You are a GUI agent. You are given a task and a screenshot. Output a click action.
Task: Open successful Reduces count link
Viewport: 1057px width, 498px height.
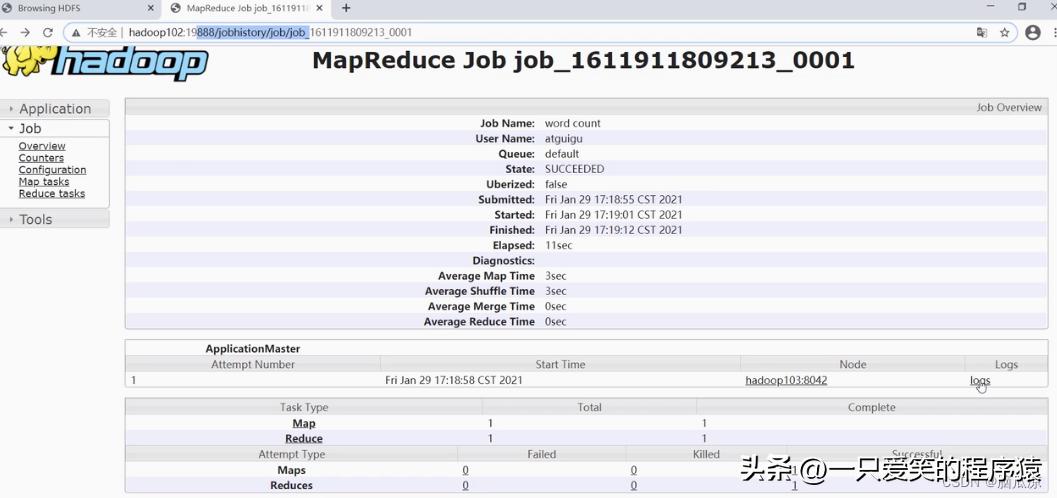(795, 485)
